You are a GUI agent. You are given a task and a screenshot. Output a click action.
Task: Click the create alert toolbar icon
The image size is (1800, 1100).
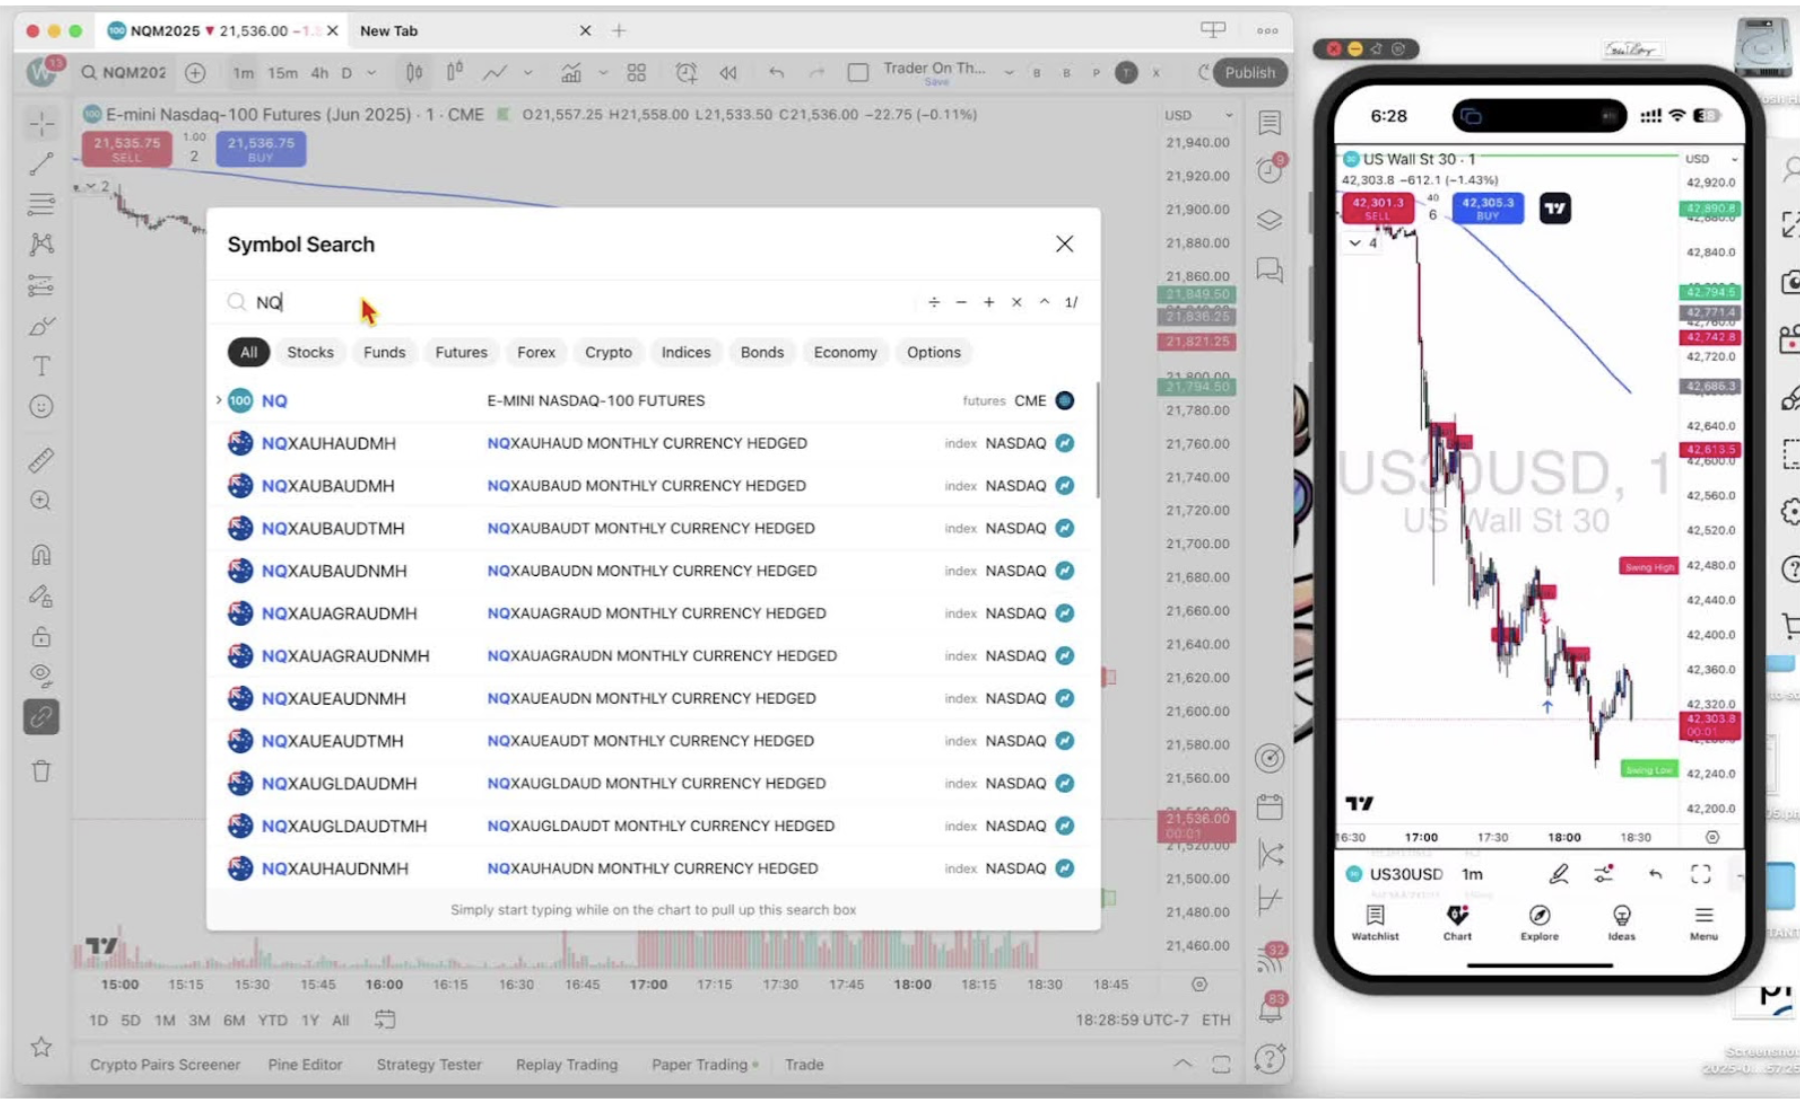pos(686,73)
